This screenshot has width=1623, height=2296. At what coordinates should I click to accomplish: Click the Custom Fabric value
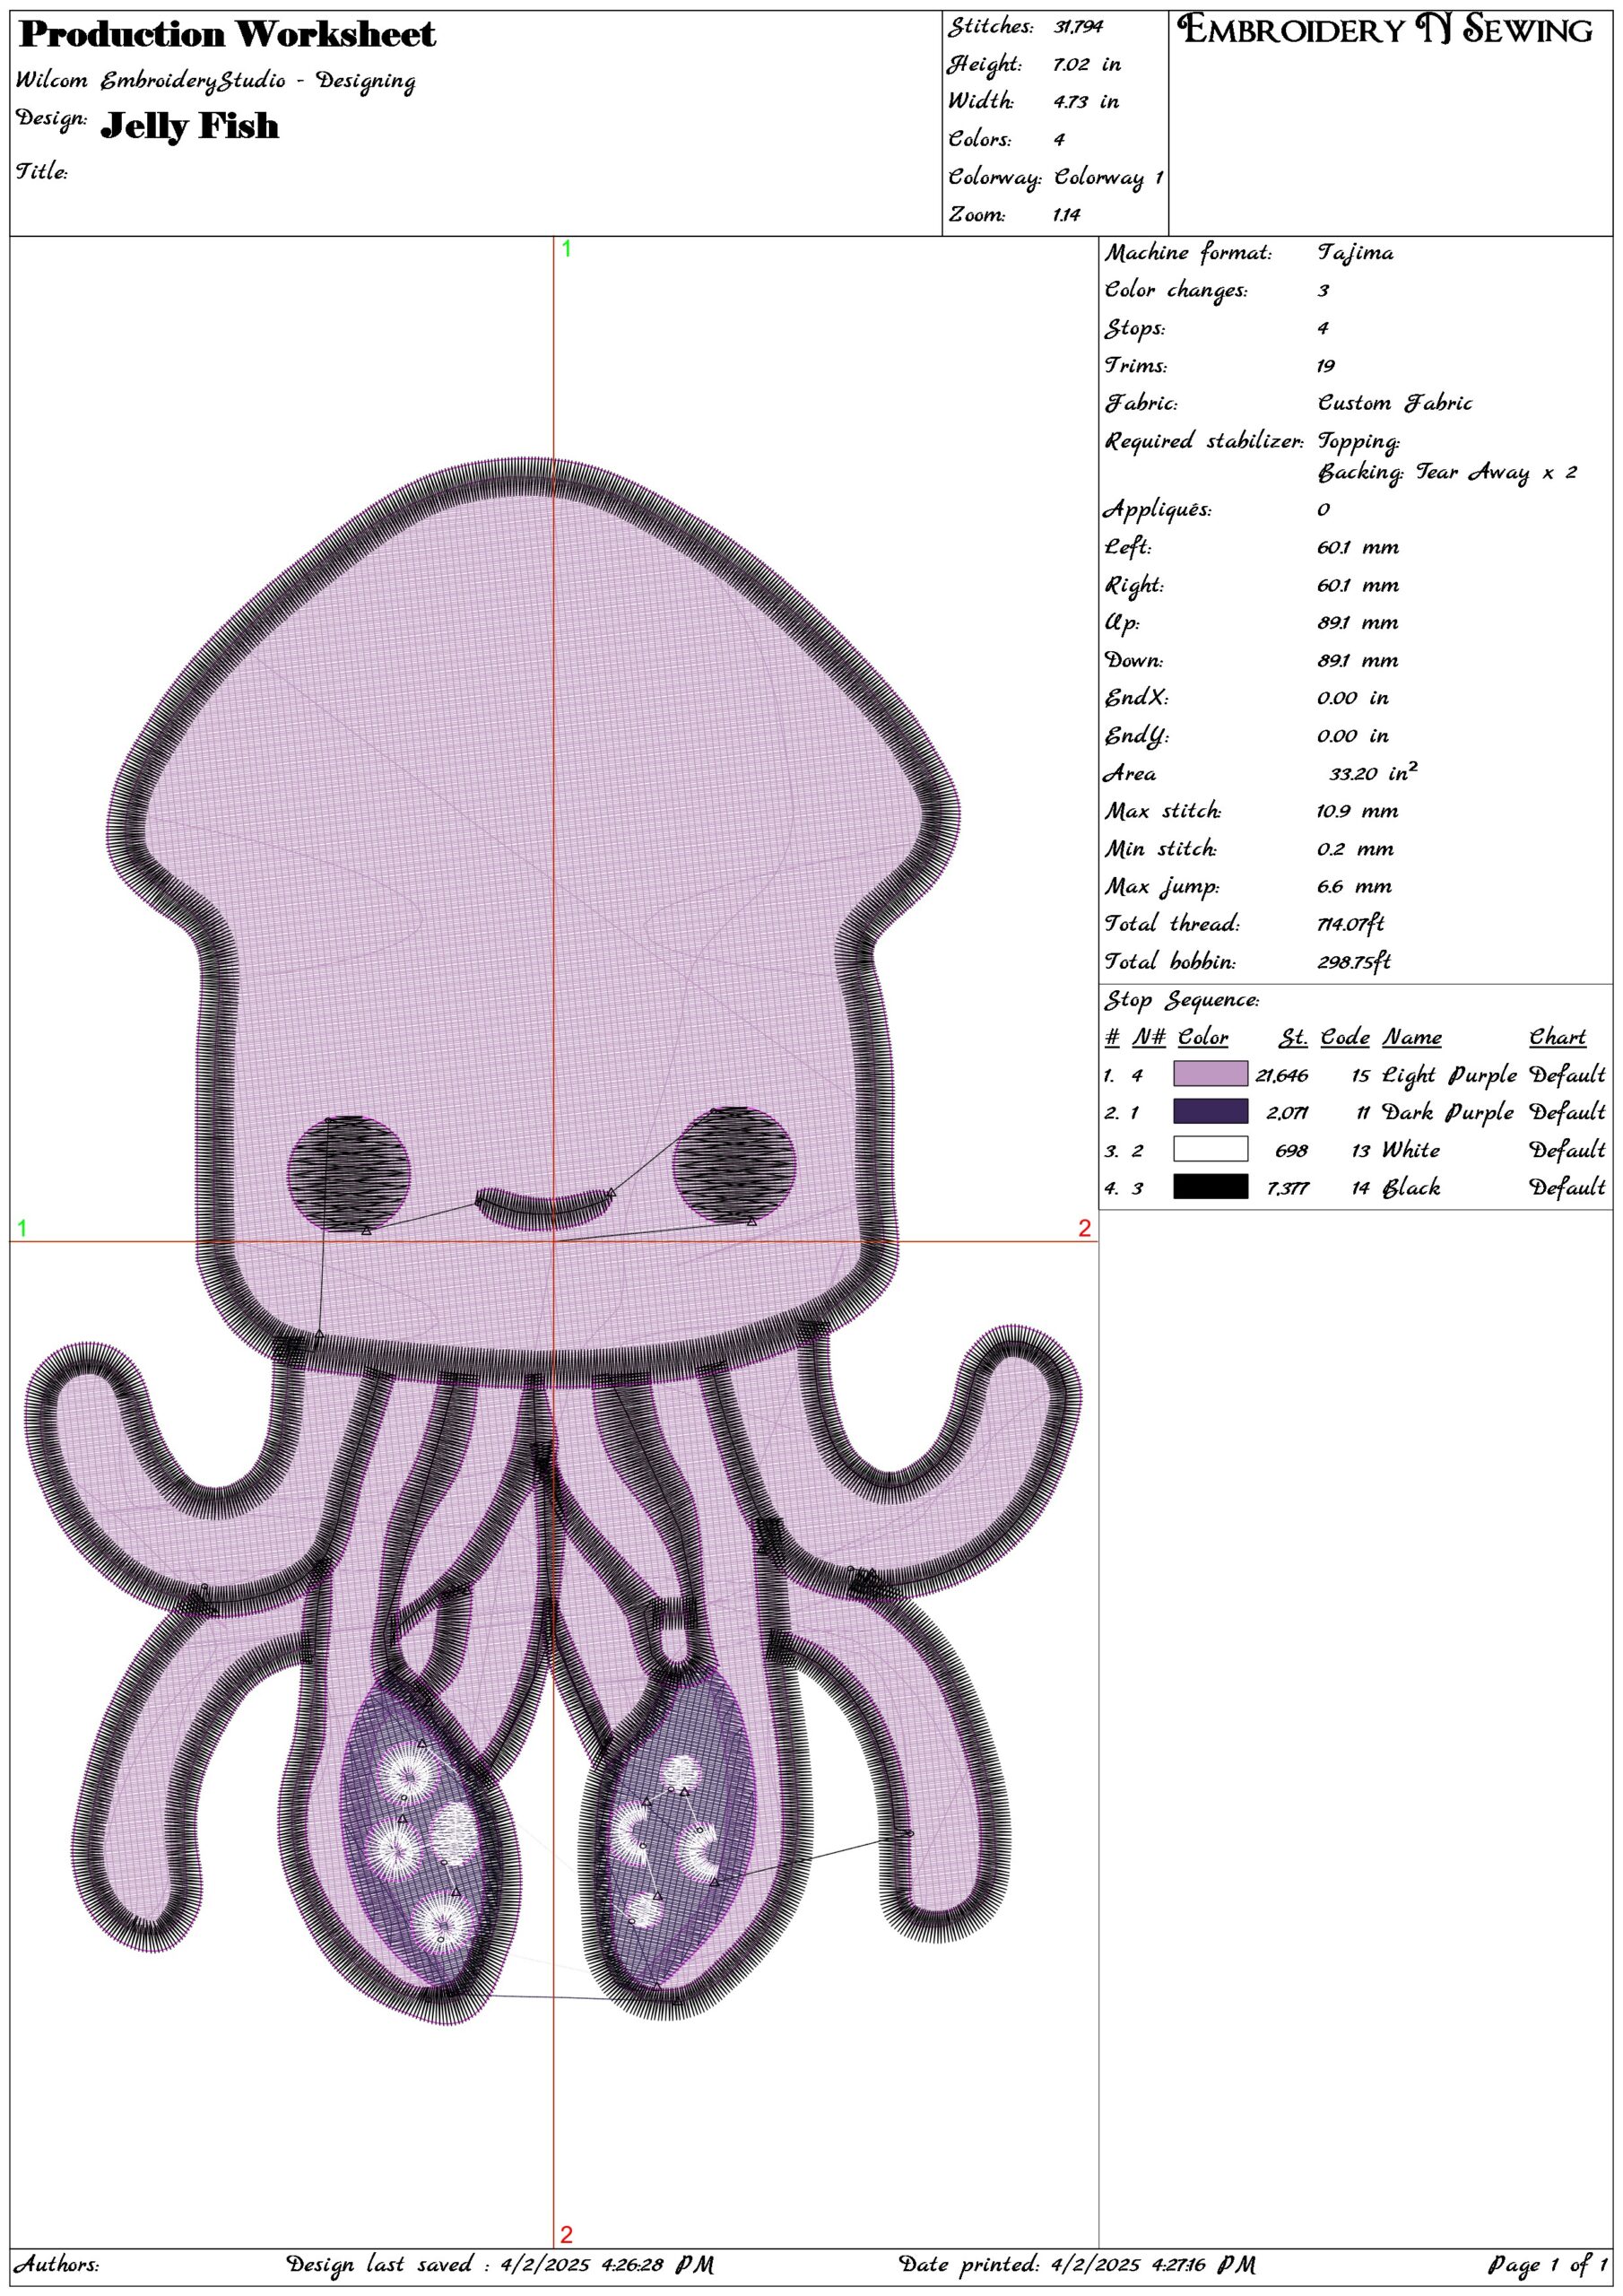tap(1395, 403)
